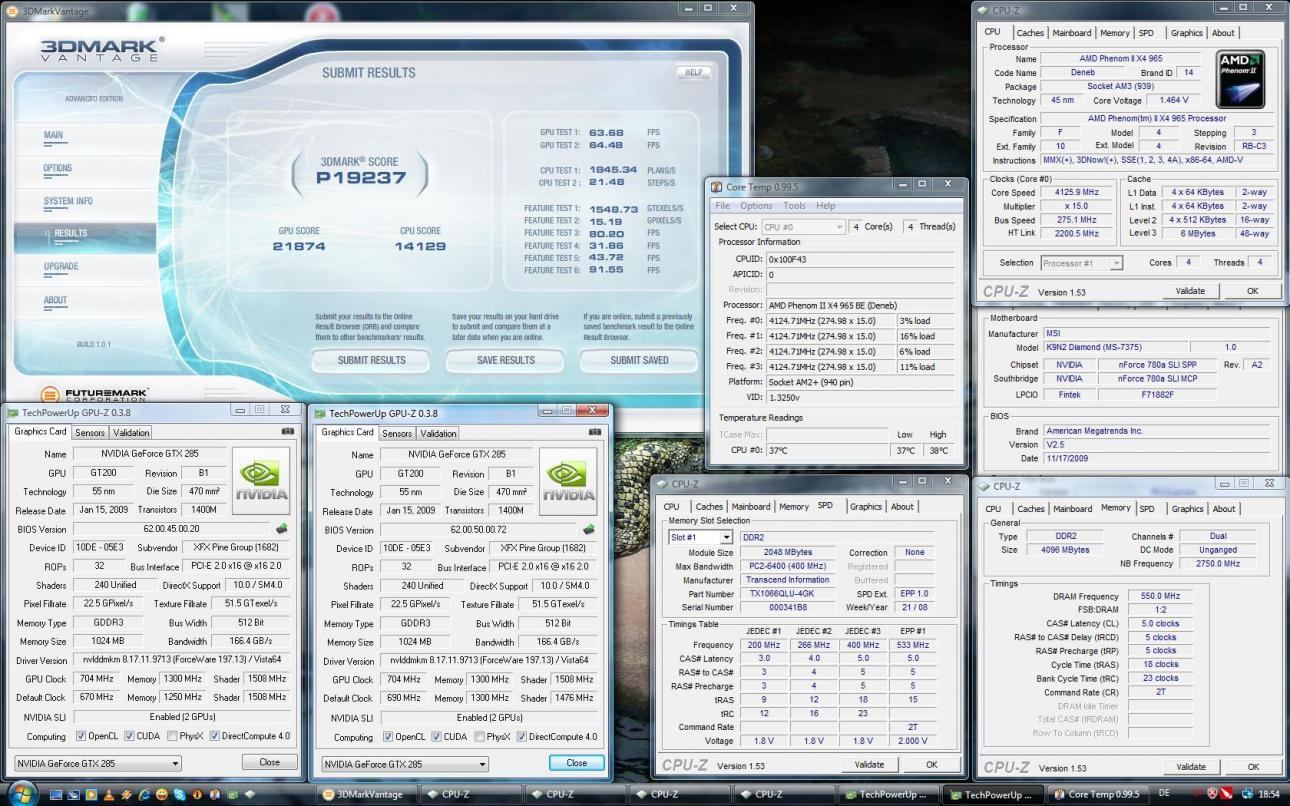
Task: Click the screenshot camera icon in the active GPU-Z window
Action: pyautogui.click(x=595, y=431)
